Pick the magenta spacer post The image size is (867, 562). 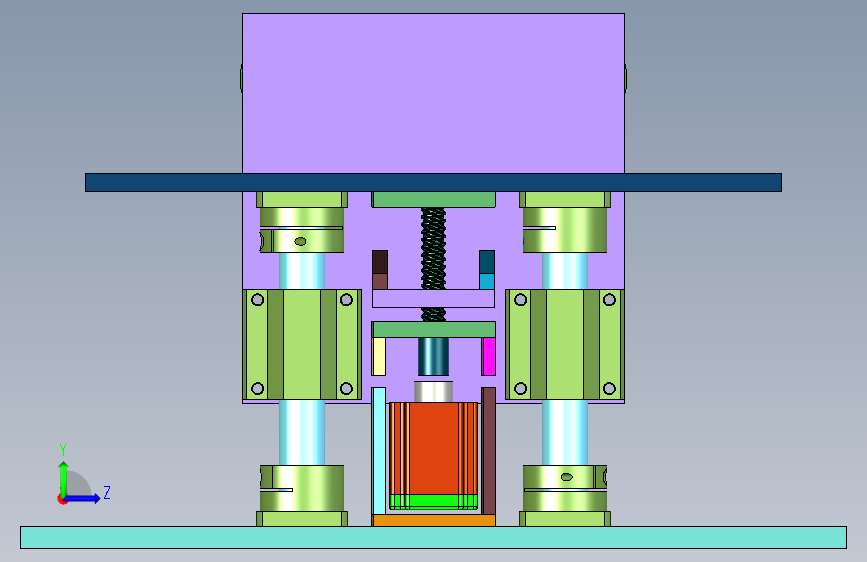(x=489, y=357)
